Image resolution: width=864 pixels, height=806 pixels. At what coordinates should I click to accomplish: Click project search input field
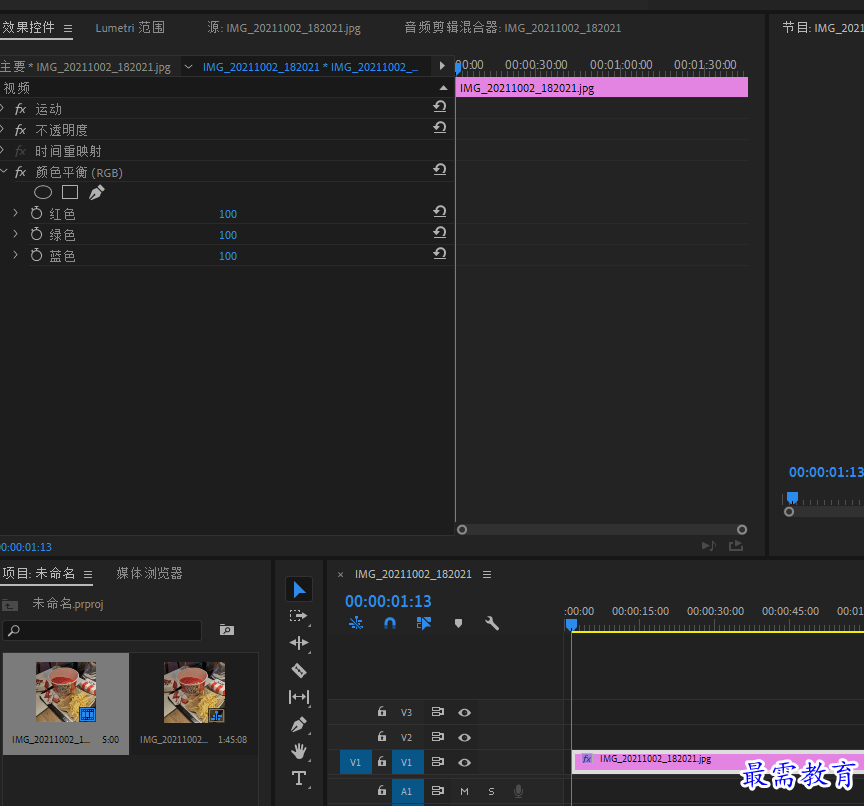pyautogui.click(x=102, y=630)
